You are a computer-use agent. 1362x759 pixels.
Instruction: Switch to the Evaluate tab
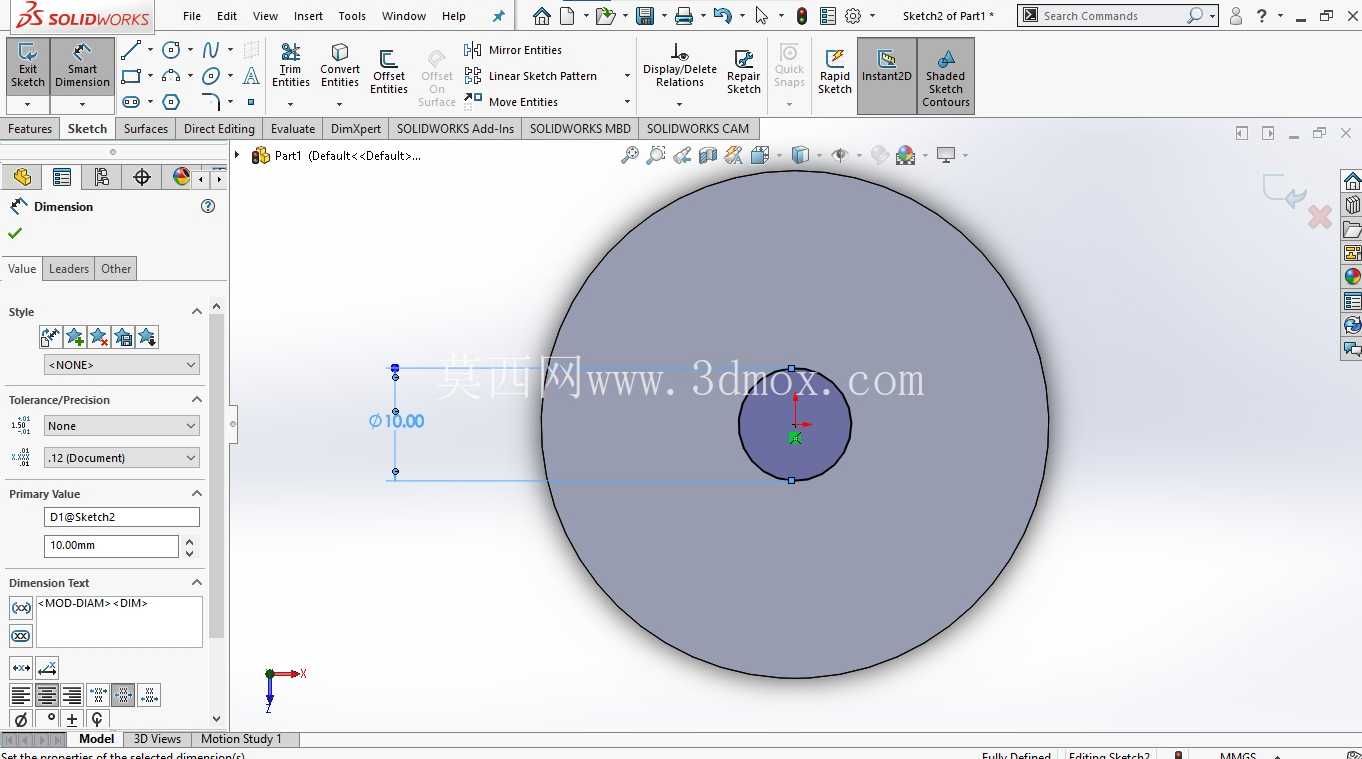(293, 129)
